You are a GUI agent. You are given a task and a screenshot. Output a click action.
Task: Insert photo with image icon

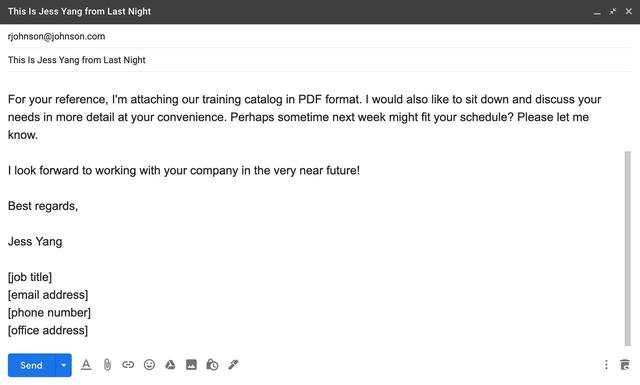(191, 365)
